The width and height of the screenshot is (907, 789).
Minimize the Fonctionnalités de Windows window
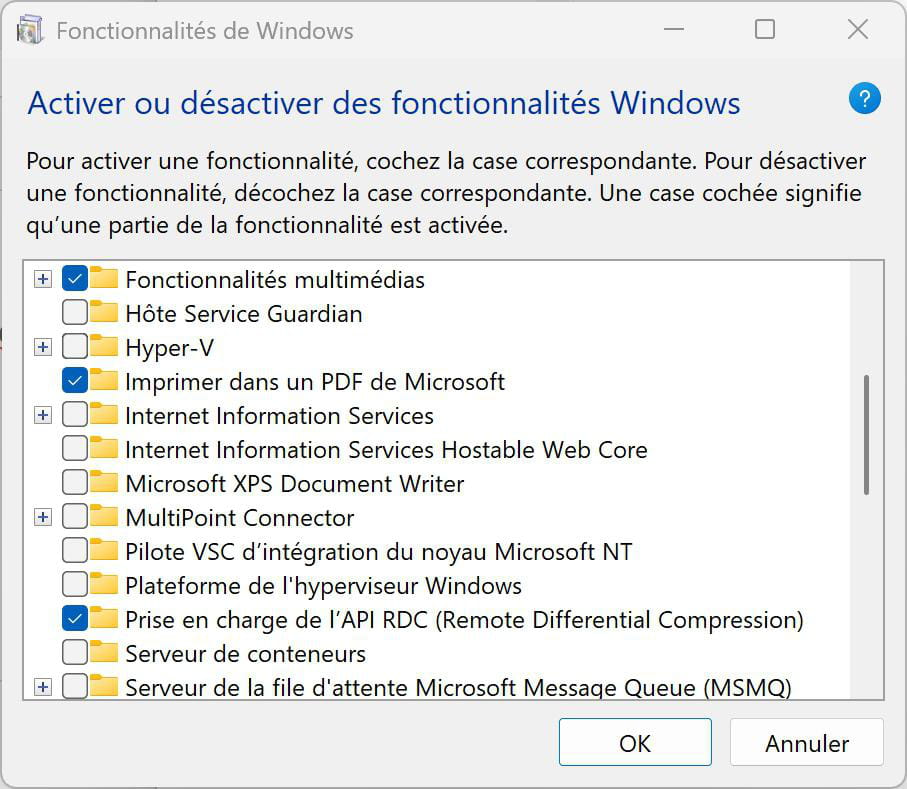point(674,29)
